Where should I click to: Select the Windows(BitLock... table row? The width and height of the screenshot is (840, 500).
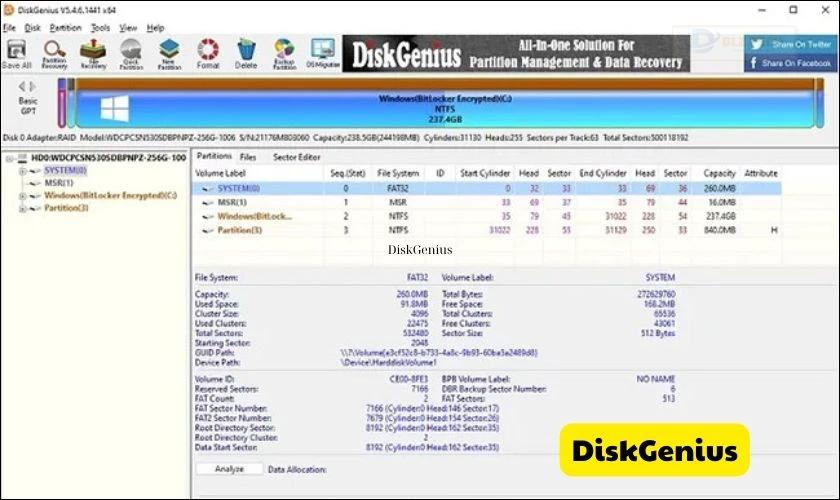(x=486, y=217)
